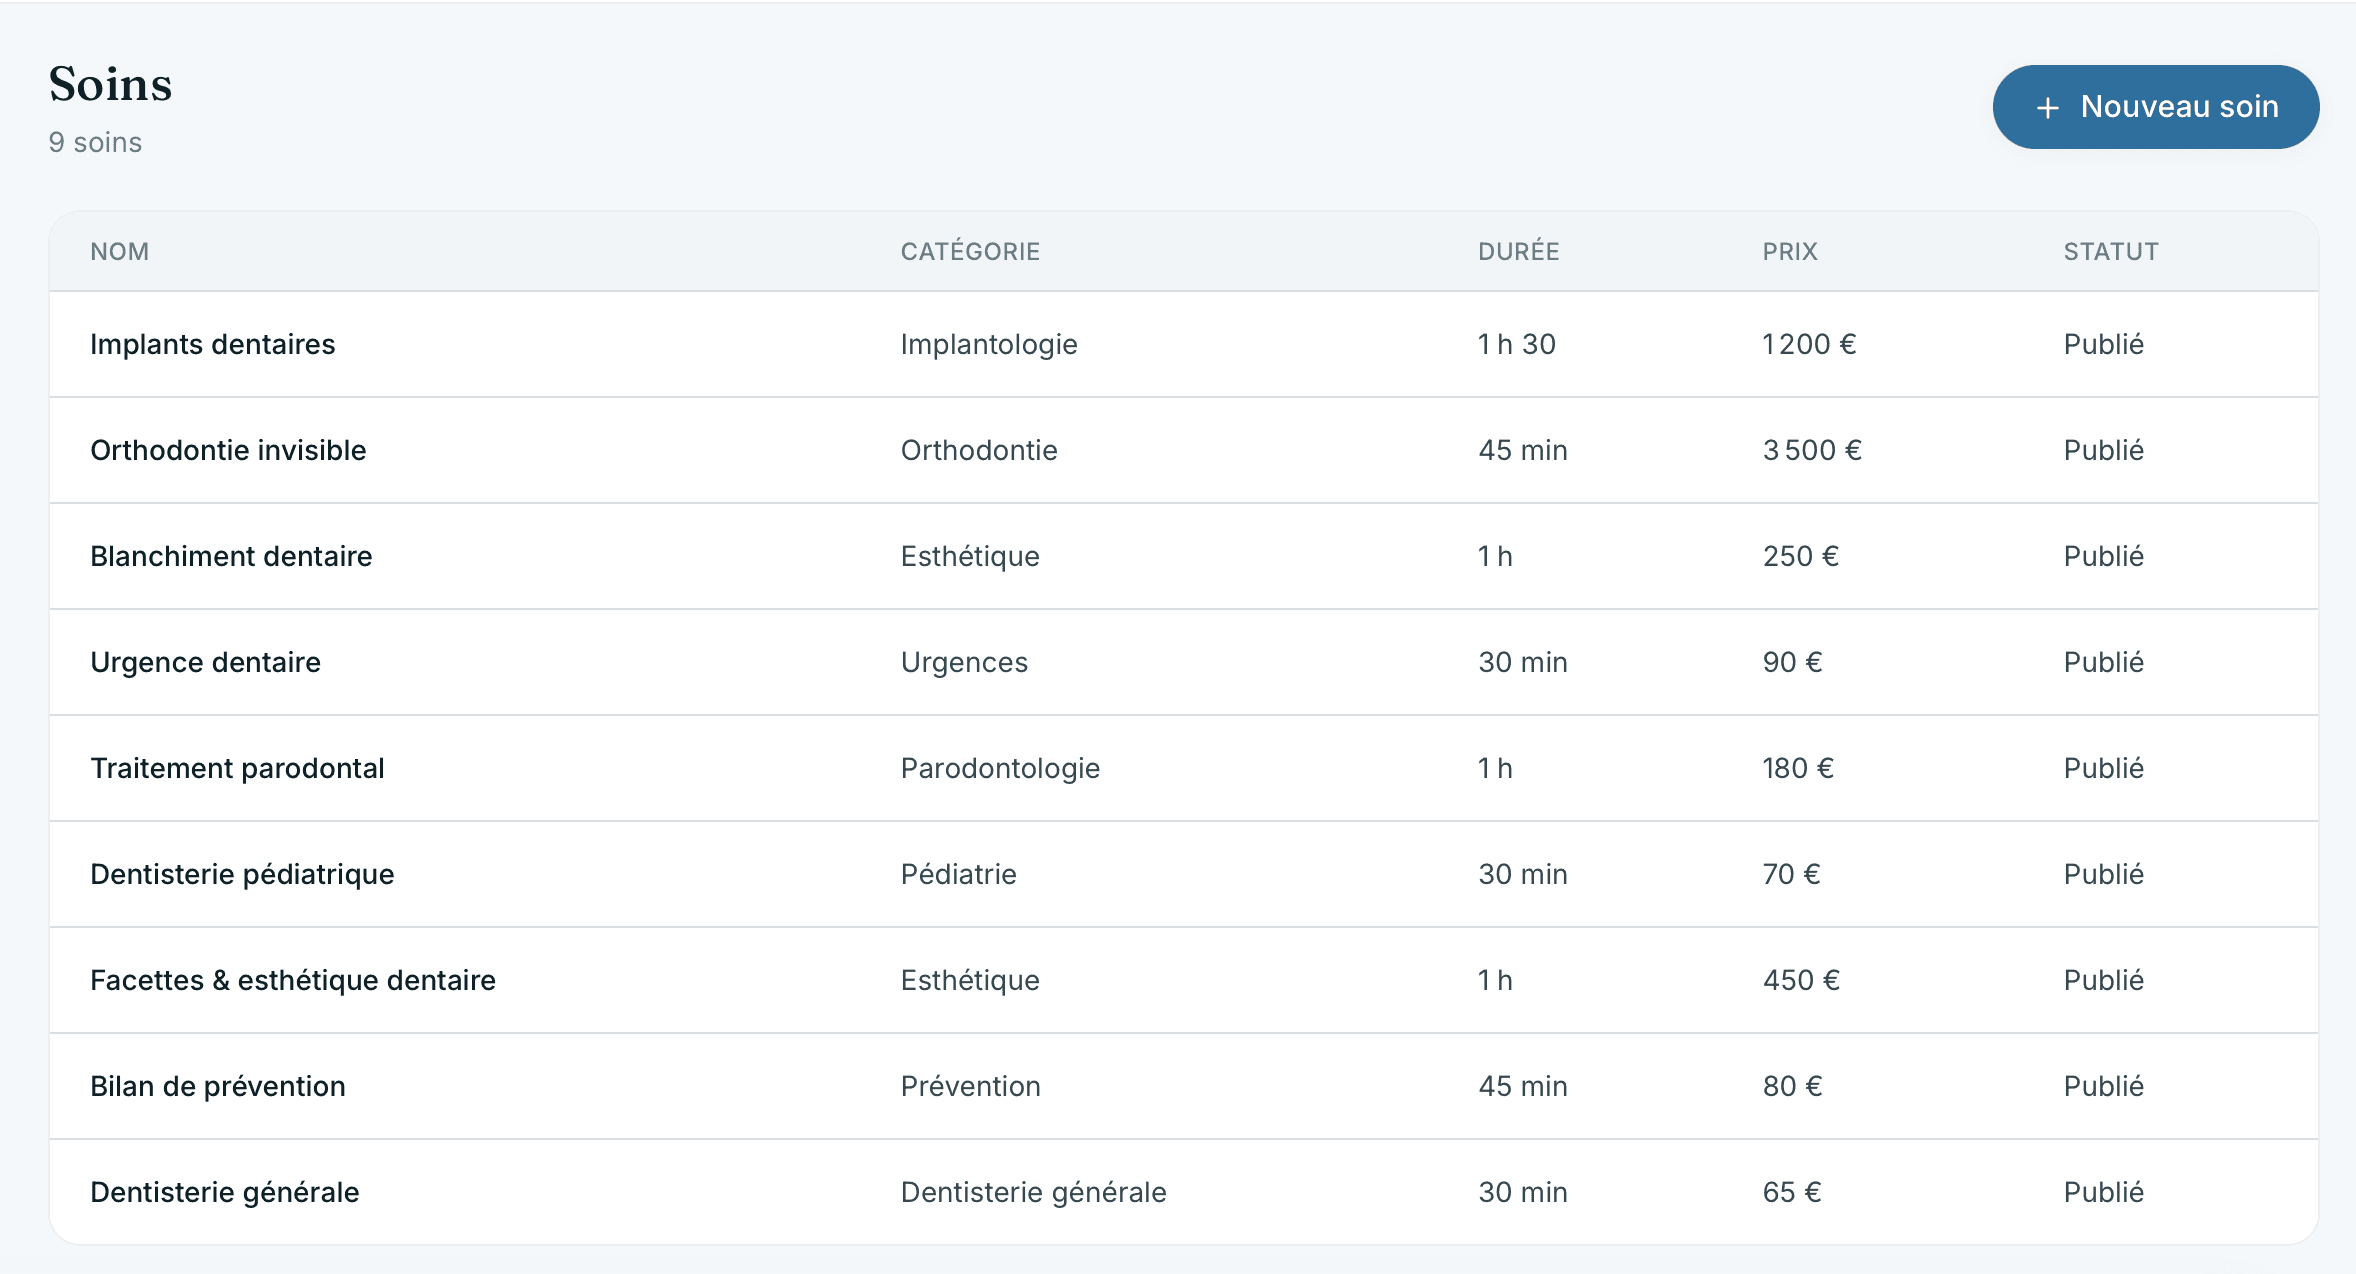2356x1274 pixels.
Task: Click the Pédiatrie category cell
Action: click(958, 874)
